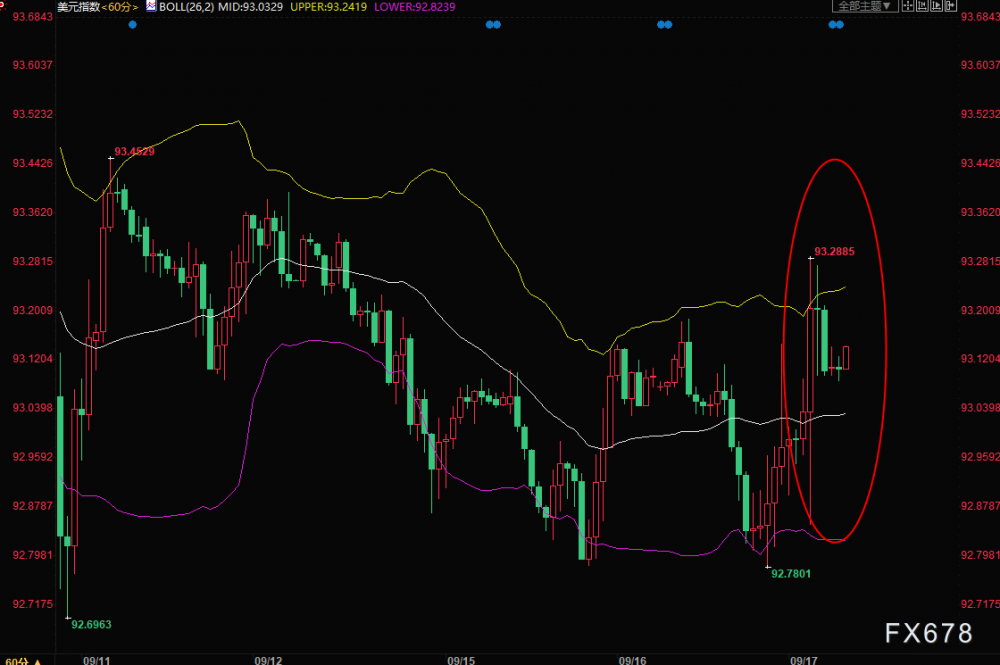Click the 93.4529 high price marker
The height and width of the screenshot is (665, 1000).
tap(134, 152)
